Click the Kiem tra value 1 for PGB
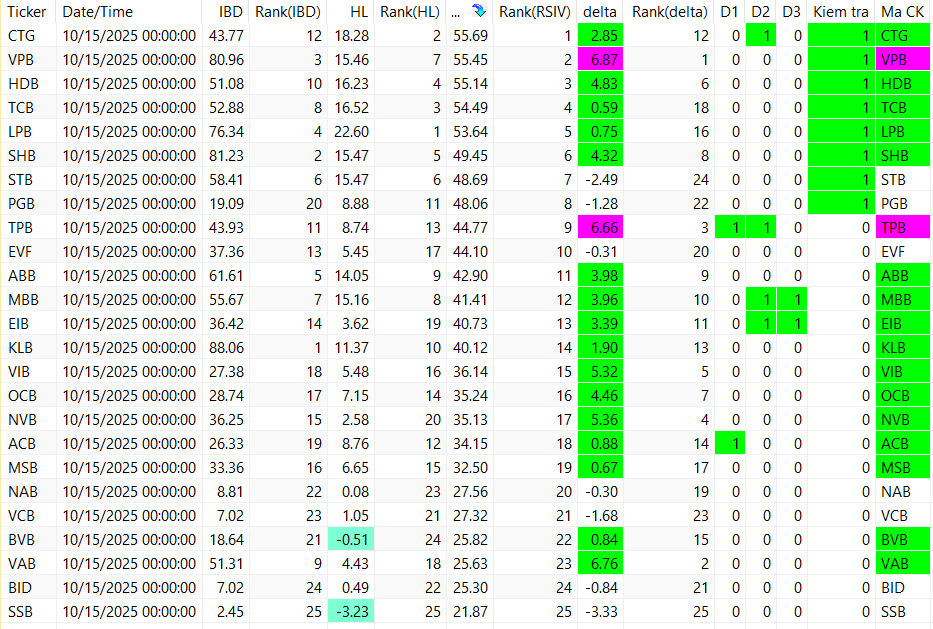Image resolution: width=933 pixels, height=629 pixels. [x=841, y=204]
